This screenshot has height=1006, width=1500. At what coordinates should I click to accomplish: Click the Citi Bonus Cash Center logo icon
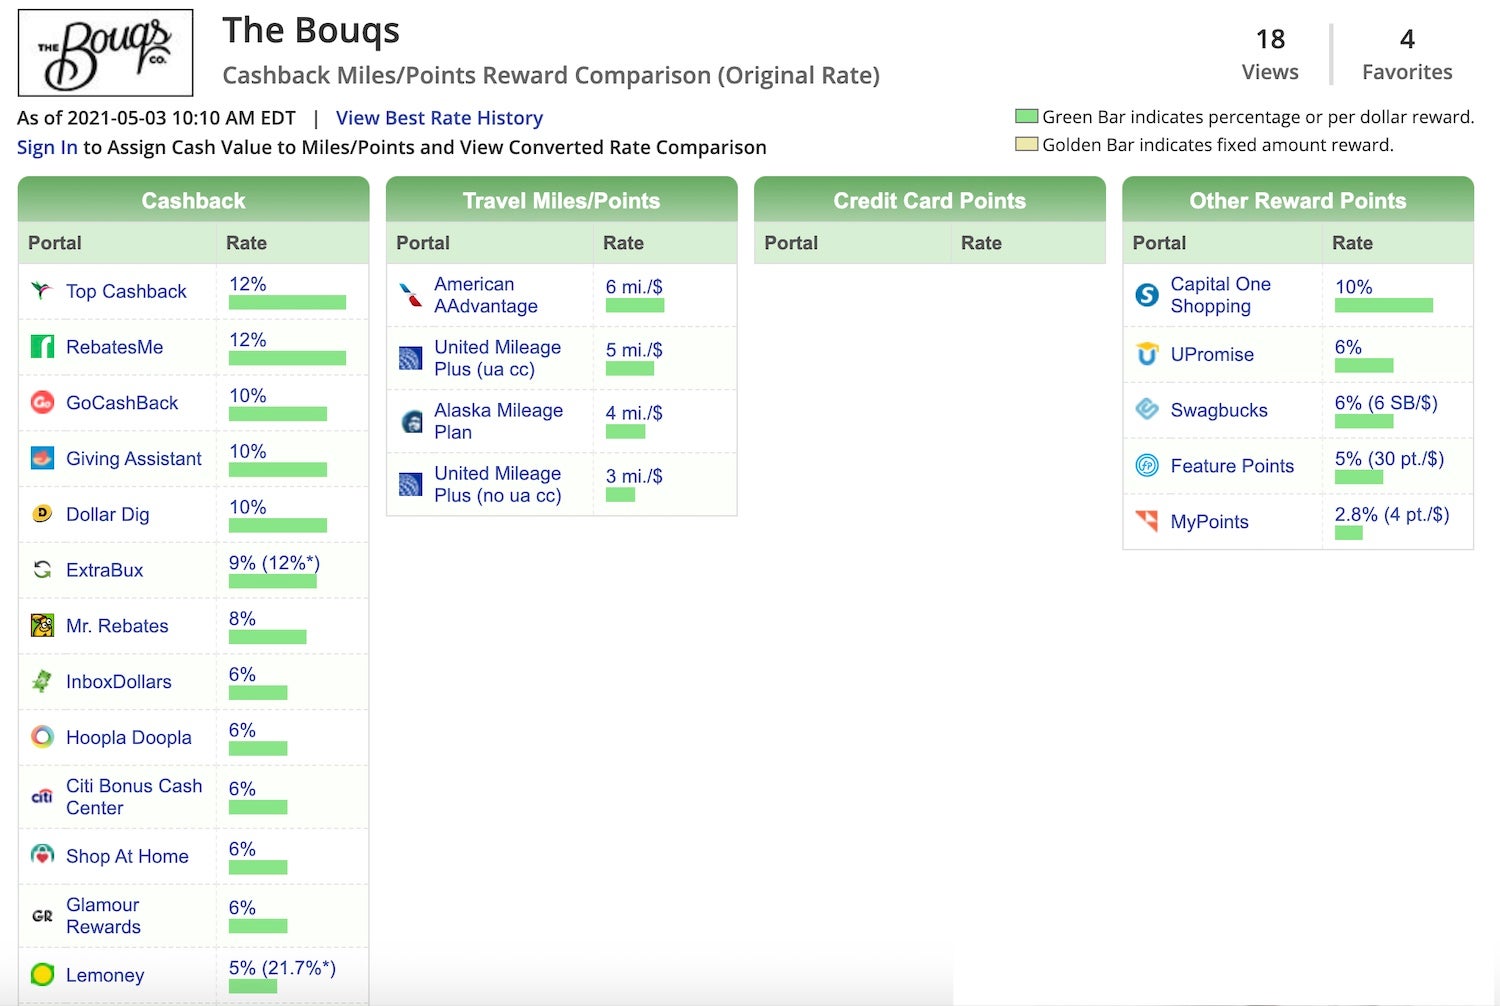click(42, 797)
